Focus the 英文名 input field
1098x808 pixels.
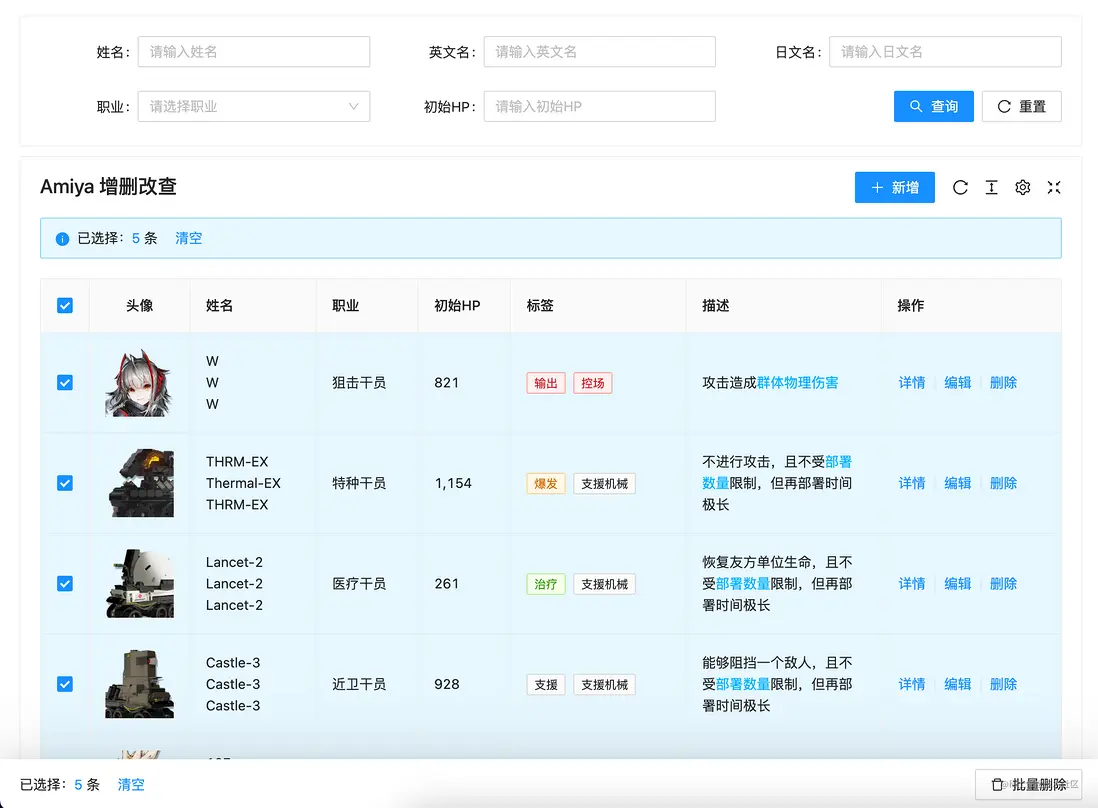click(x=599, y=52)
